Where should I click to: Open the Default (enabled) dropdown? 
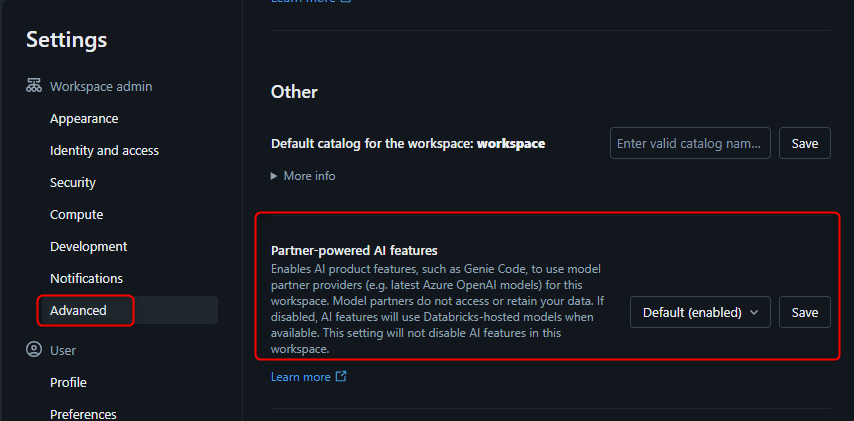(700, 312)
